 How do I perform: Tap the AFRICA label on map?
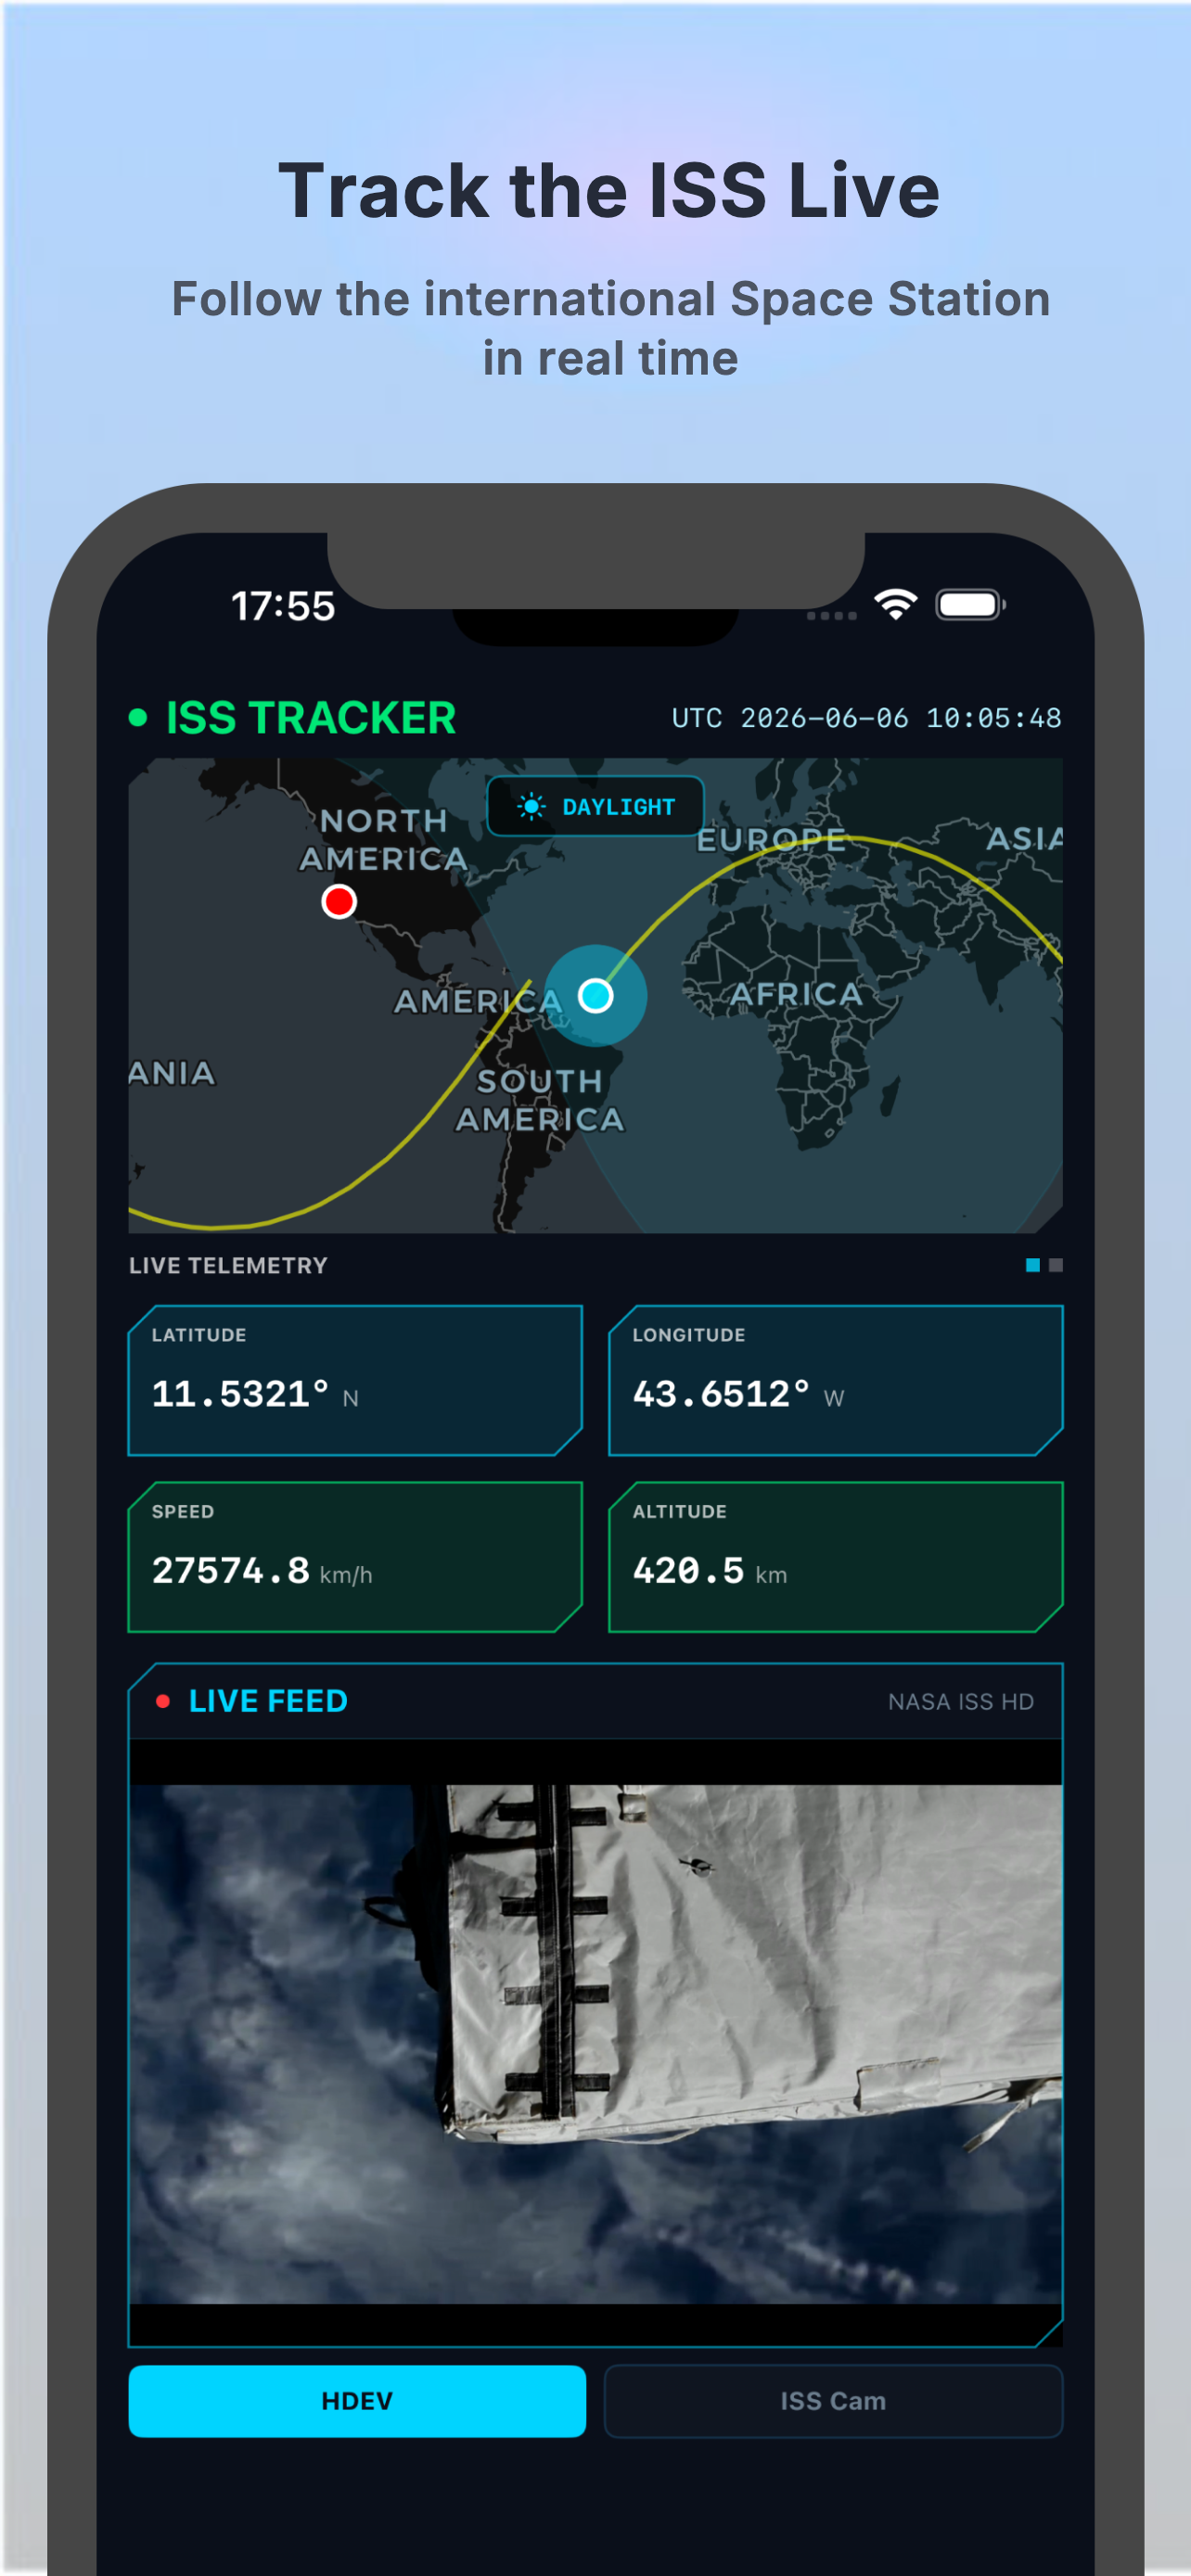click(796, 993)
